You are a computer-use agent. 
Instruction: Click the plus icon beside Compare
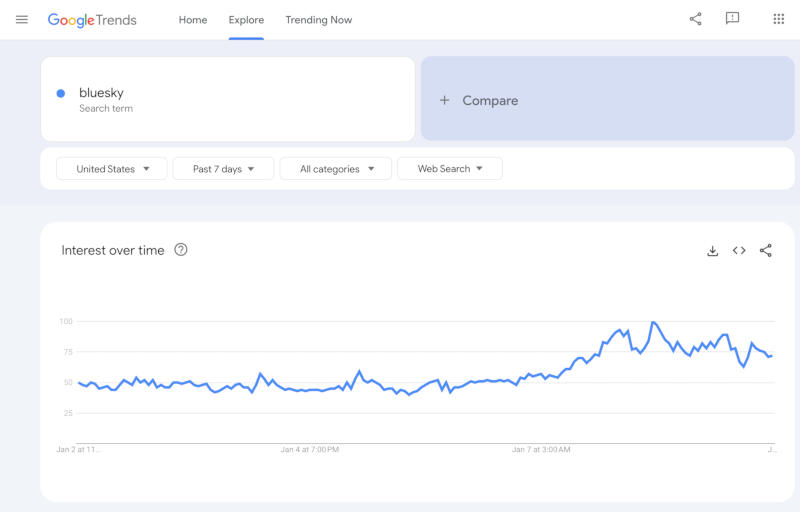tap(445, 100)
